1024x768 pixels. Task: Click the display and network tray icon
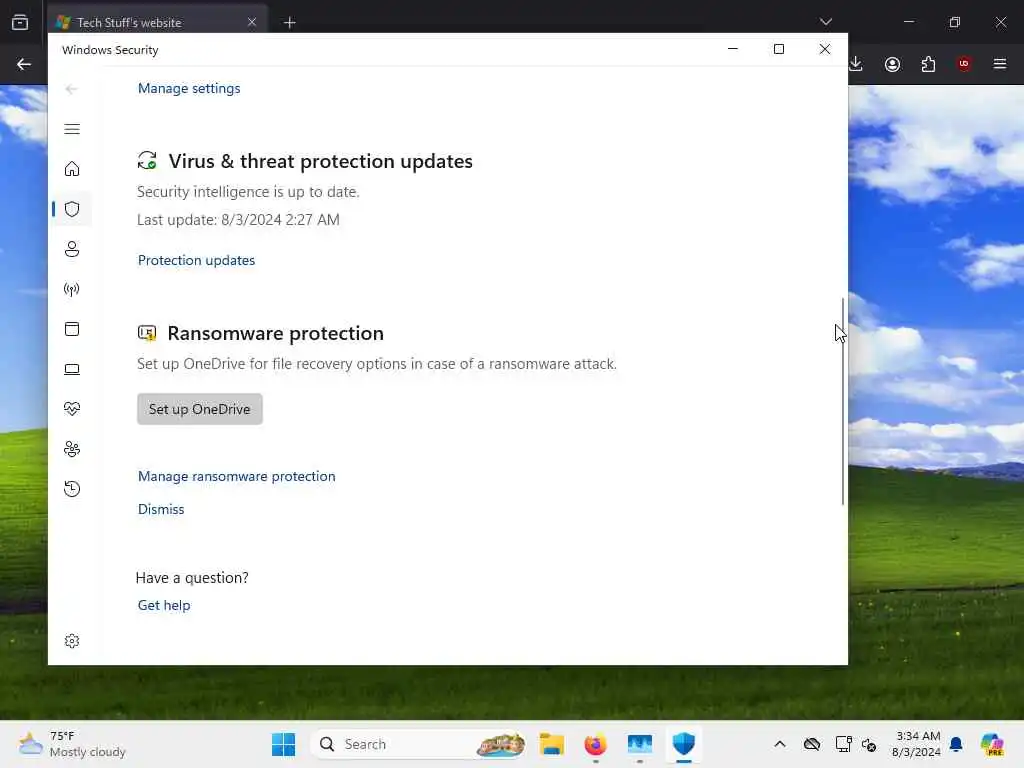[843, 744]
